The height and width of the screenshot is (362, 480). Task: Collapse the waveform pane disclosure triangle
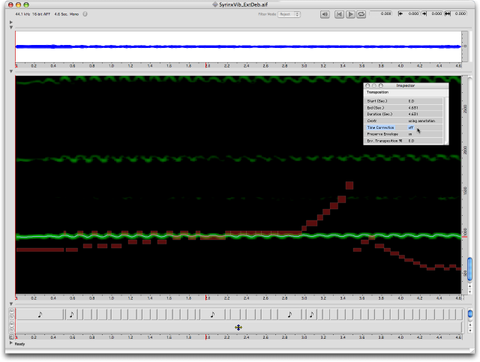click(11, 27)
